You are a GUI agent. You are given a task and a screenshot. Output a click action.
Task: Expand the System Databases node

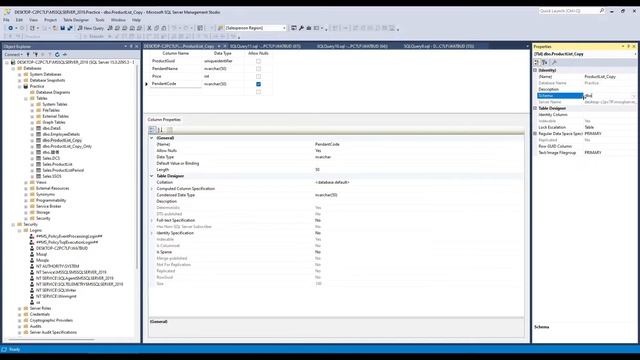point(20,75)
